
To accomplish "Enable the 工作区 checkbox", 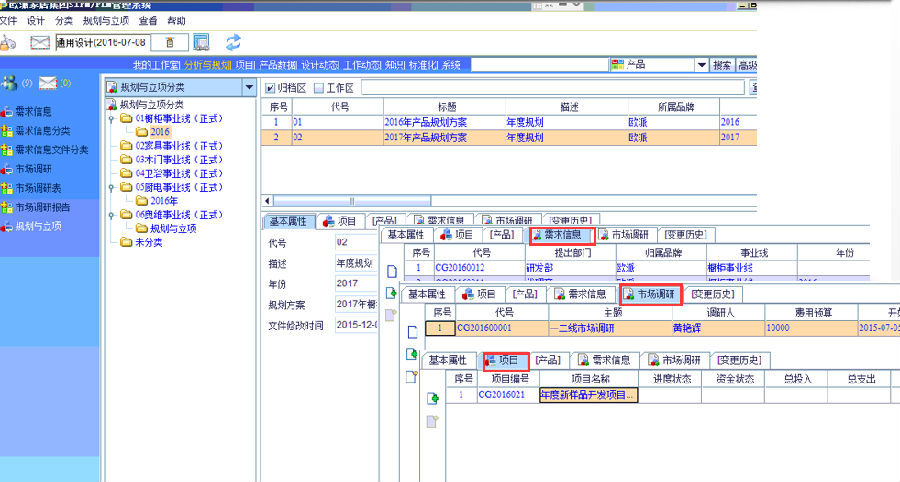I will 319,88.
